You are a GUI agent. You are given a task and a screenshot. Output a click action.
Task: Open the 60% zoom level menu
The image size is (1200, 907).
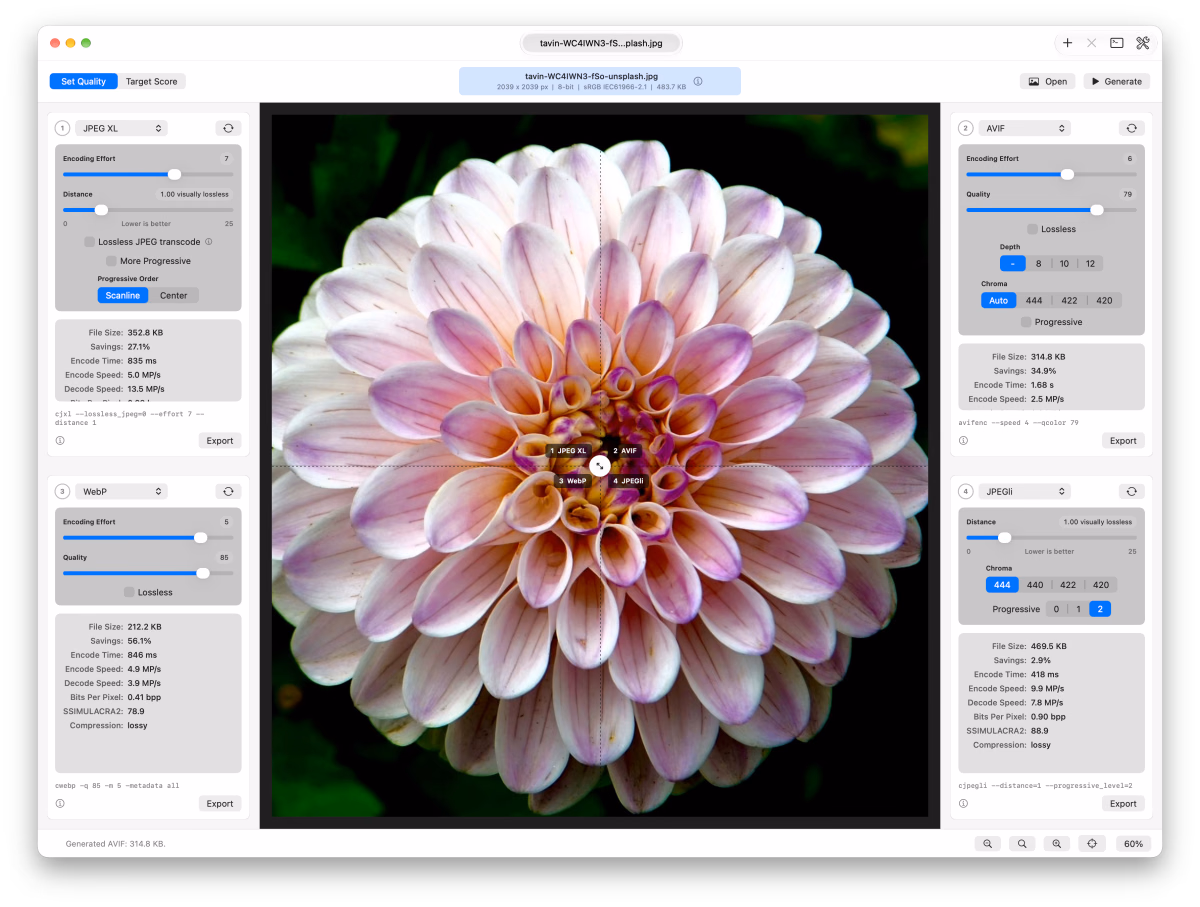tap(1133, 844)
